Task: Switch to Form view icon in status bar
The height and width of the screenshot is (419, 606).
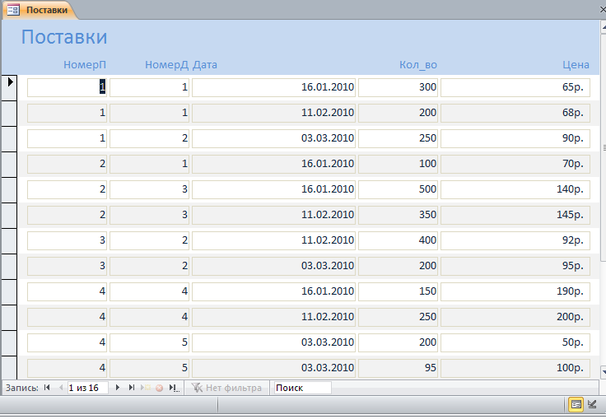Action: click(576, 404)
